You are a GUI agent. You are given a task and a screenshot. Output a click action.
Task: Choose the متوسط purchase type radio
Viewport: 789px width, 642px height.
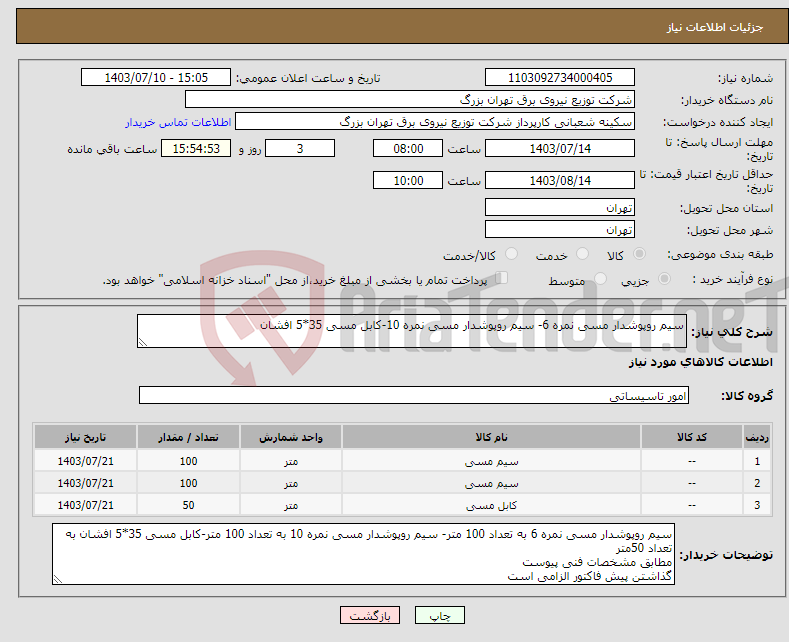[600, 279]
